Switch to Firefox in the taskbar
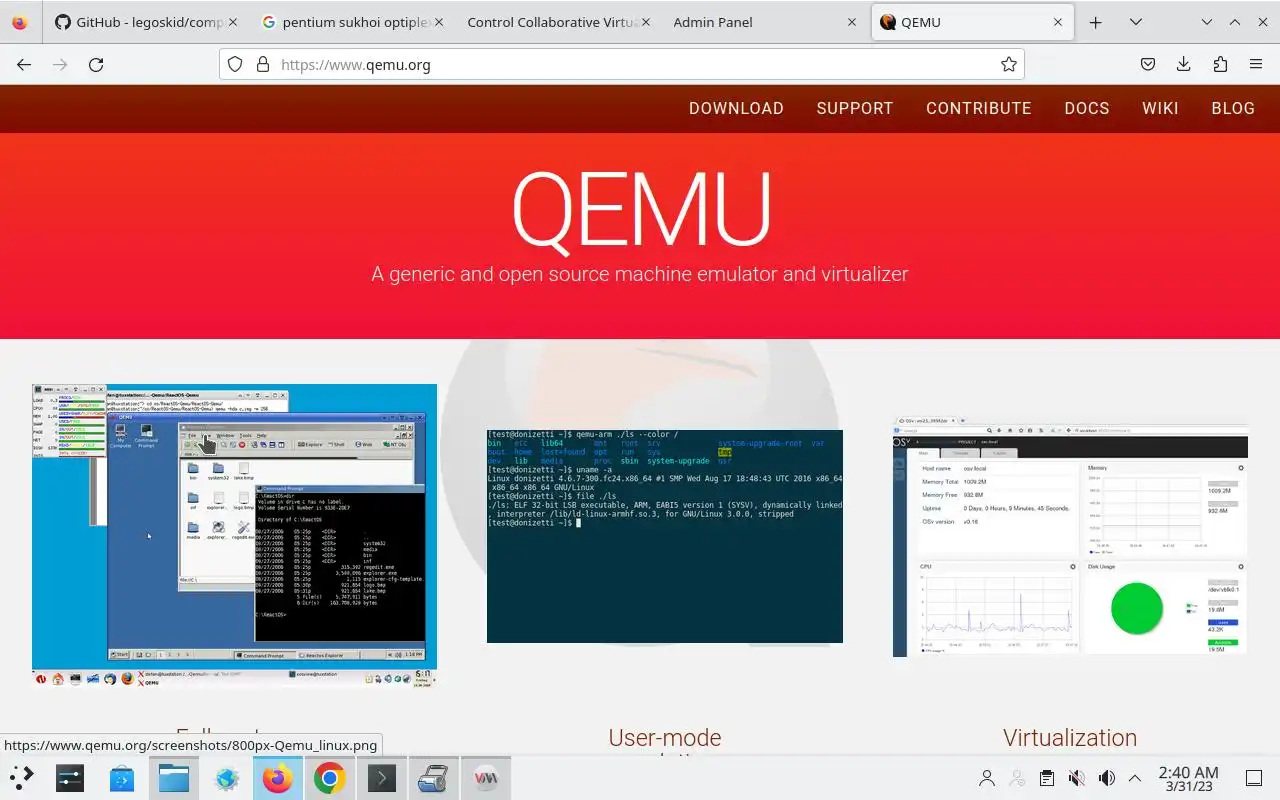This screenshot has width=1280, height=800. click(278, 778)
